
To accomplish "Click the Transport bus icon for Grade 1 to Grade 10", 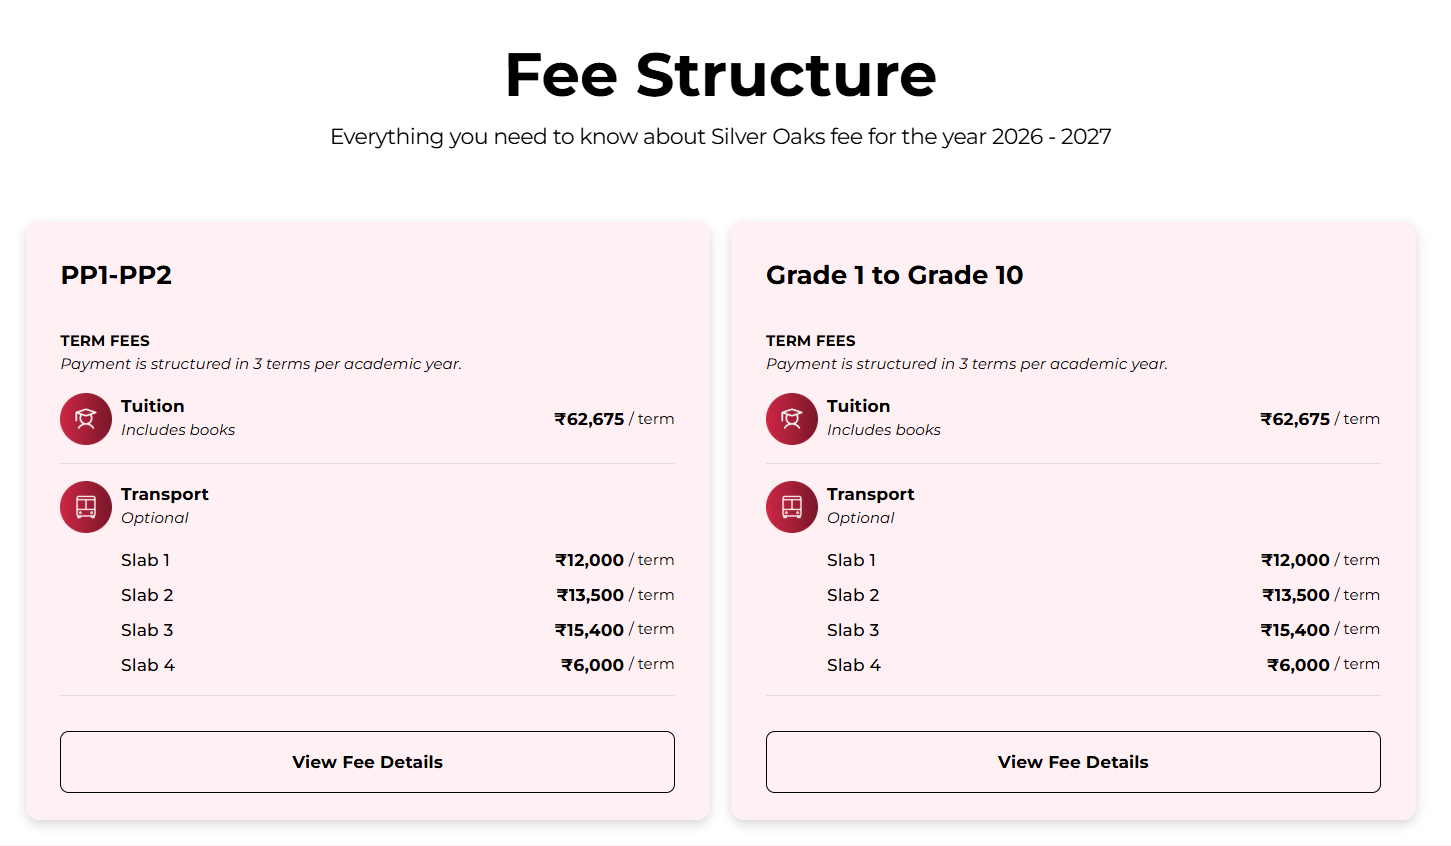I will (791, 507).
